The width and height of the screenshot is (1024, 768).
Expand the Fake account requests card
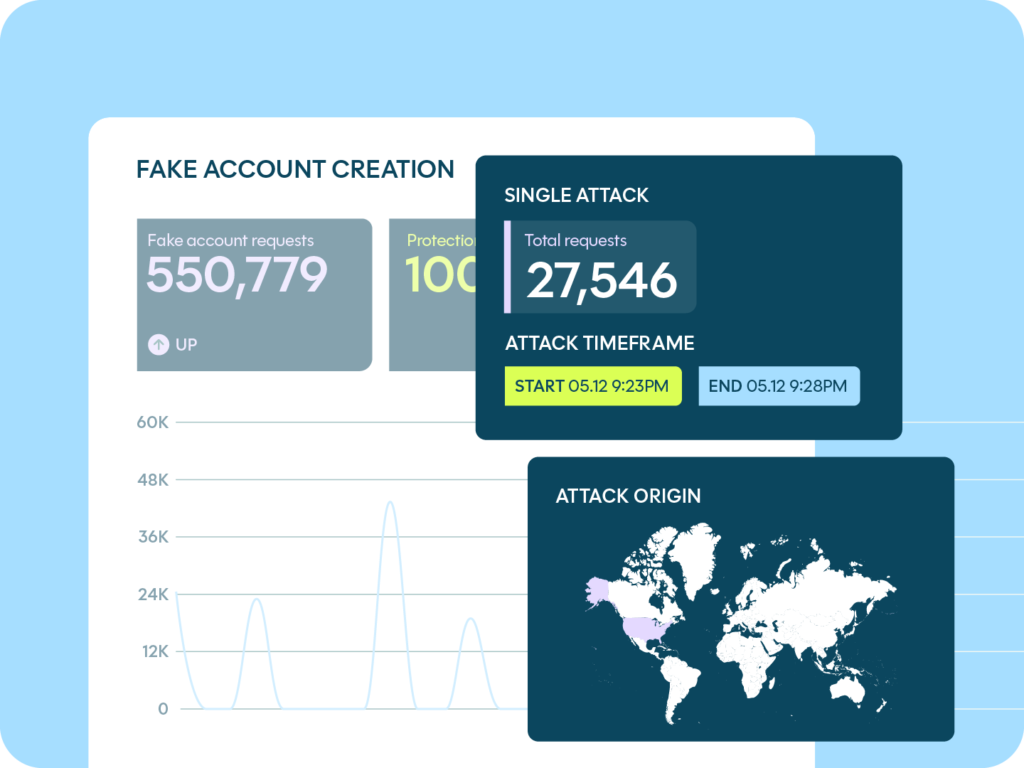tap(253, 294)
